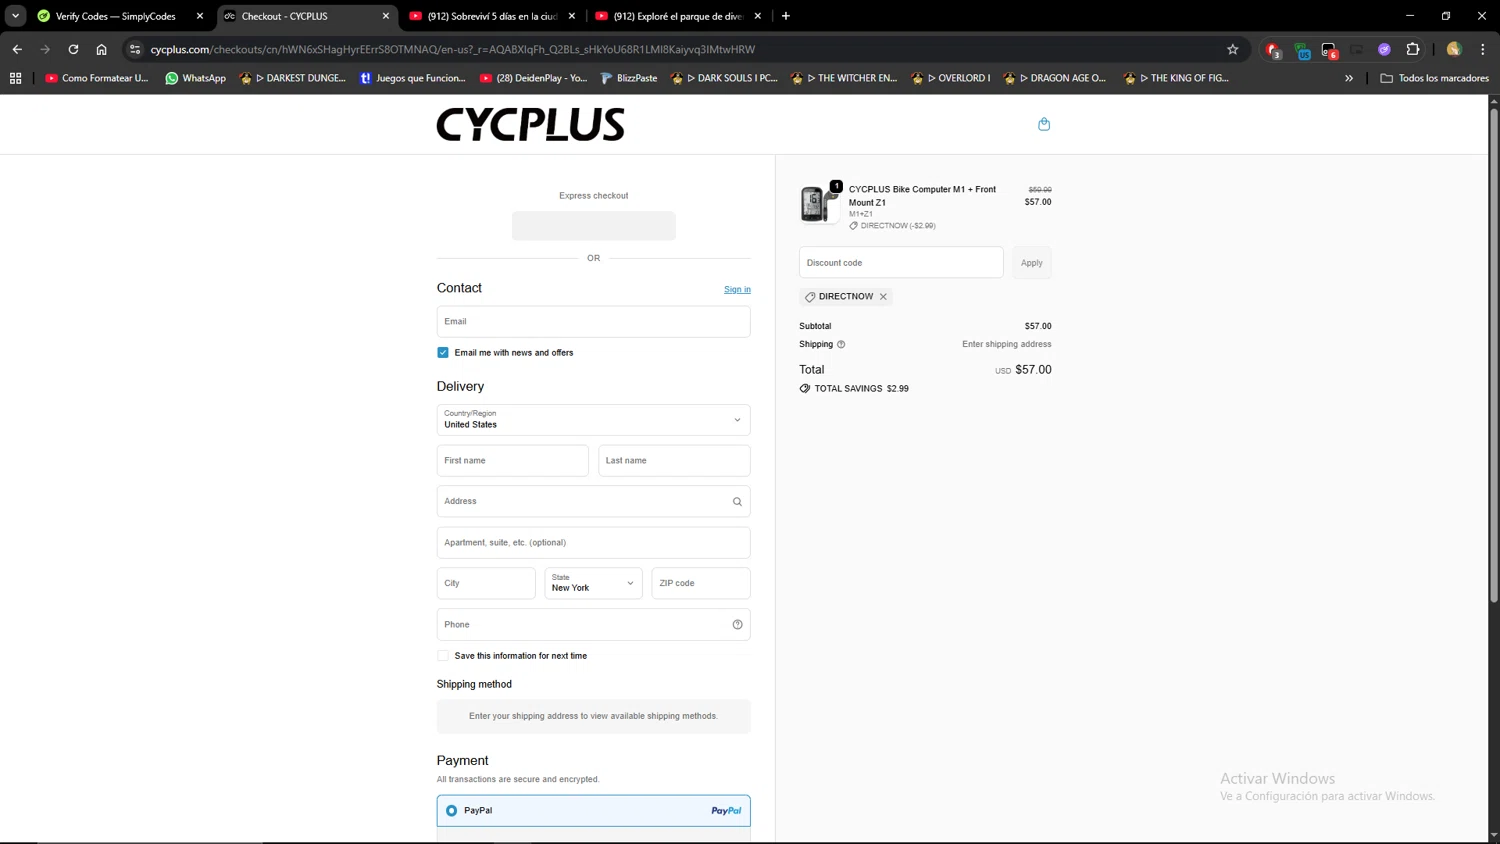This screenshot has width=1500, height=844.
Task: Open Todos los marcadores folder
Action: [1434, 78]
